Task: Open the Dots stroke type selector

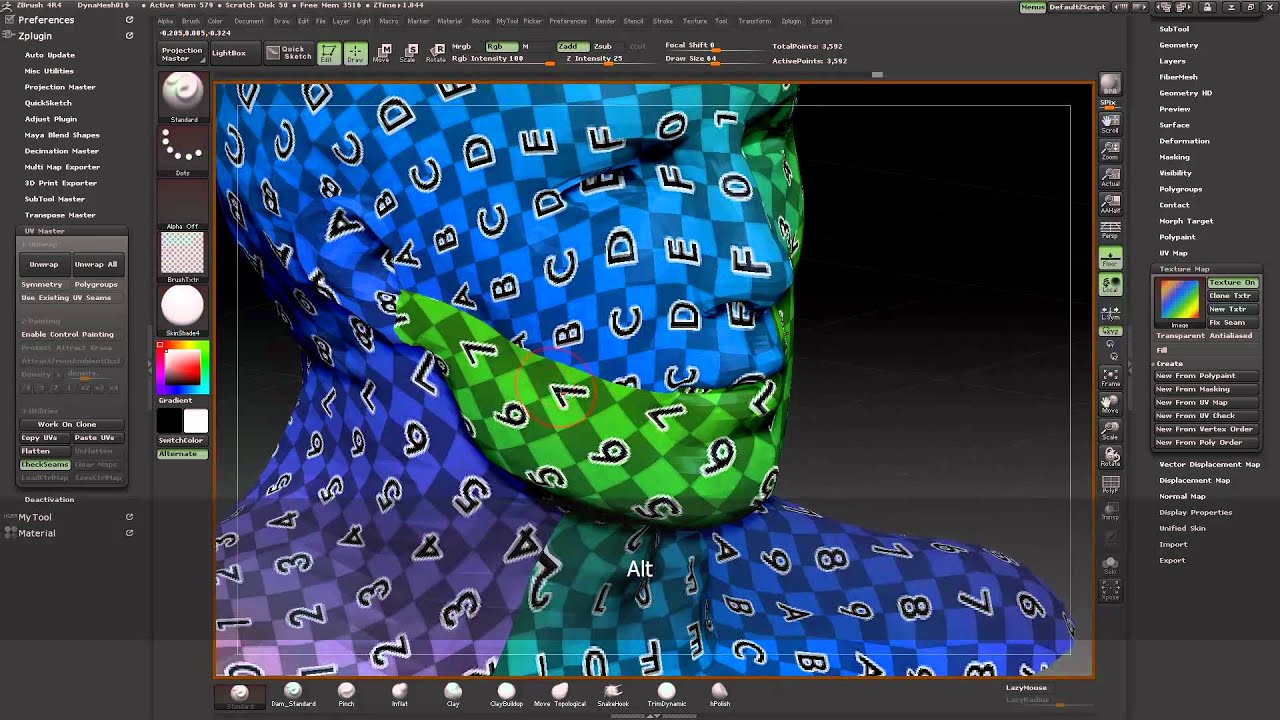Action: 182,152
